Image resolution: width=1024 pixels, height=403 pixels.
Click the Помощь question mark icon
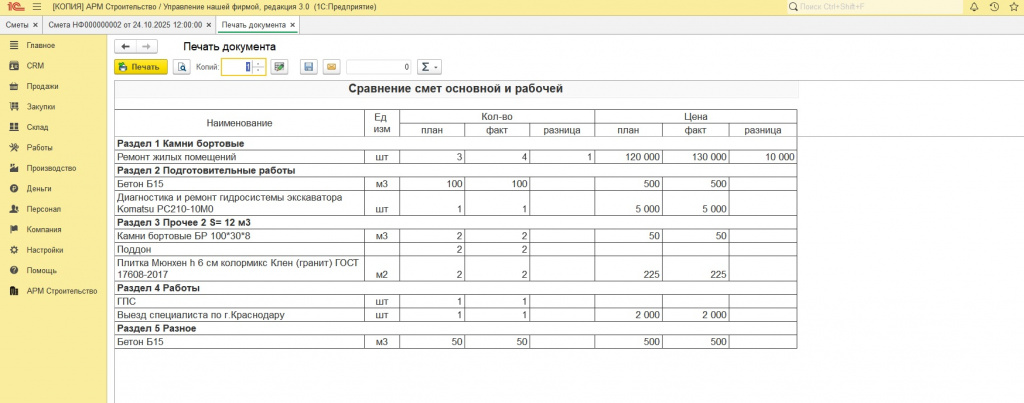point(14,270)
